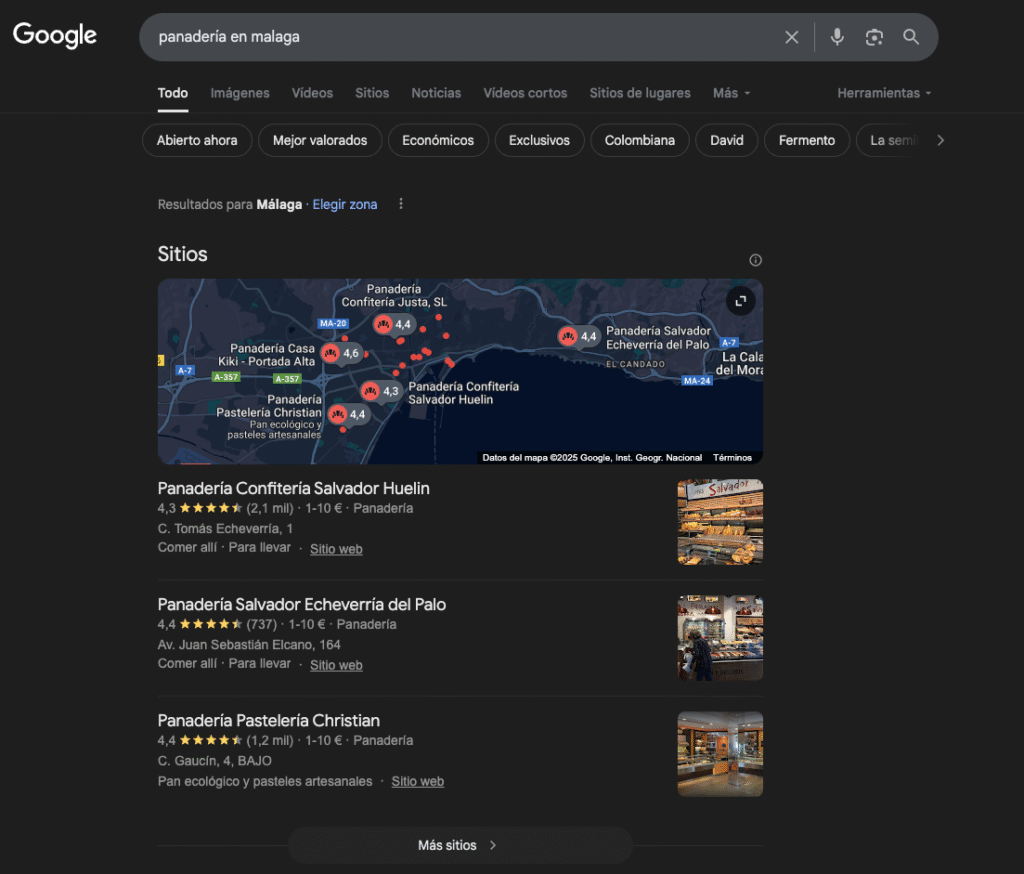
Task: Open Panadería Salvador Echeverría del Palo listing
Action: (302, 605)
